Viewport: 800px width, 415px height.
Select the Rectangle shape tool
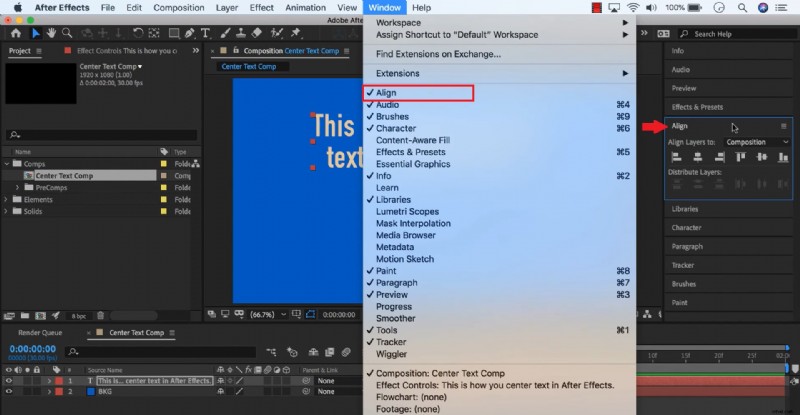click(174, 33)
